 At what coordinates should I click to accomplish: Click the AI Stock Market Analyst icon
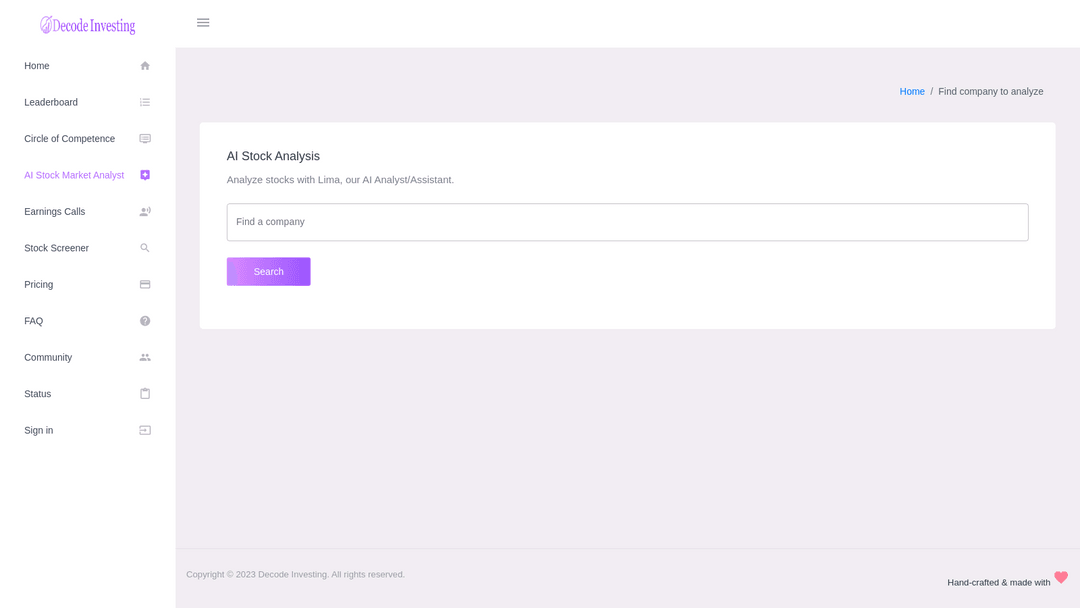(145, 175)
